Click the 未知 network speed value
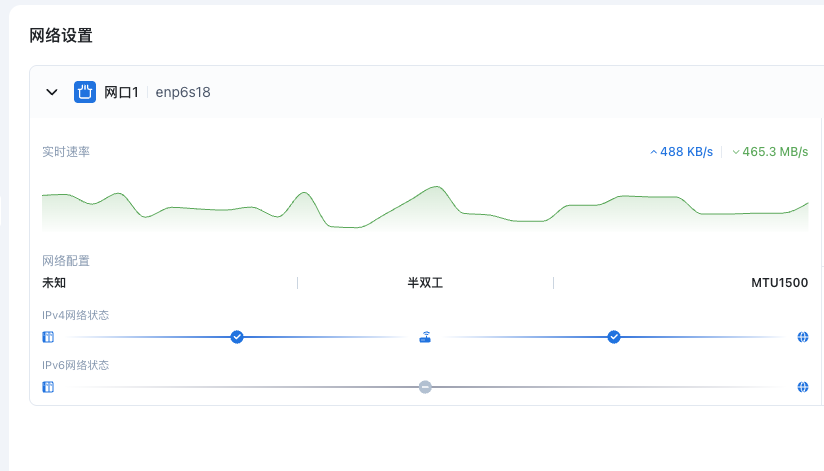Screen dimensions: 824x471 pyautogui.click(x=54, y=283)
